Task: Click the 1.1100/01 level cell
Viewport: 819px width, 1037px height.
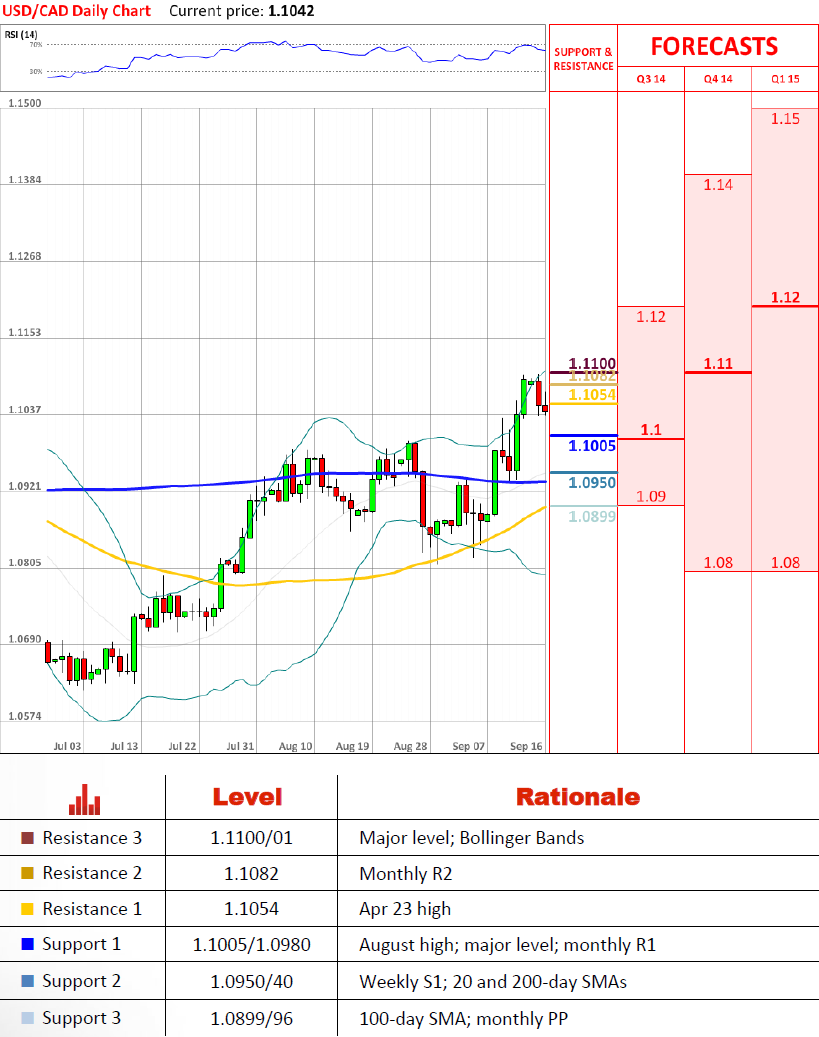Action: [x=251, y=838]
